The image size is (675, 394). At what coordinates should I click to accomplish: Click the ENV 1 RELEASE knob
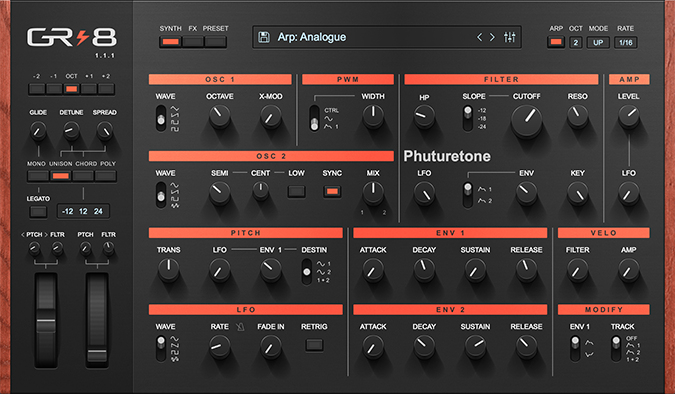526,270
